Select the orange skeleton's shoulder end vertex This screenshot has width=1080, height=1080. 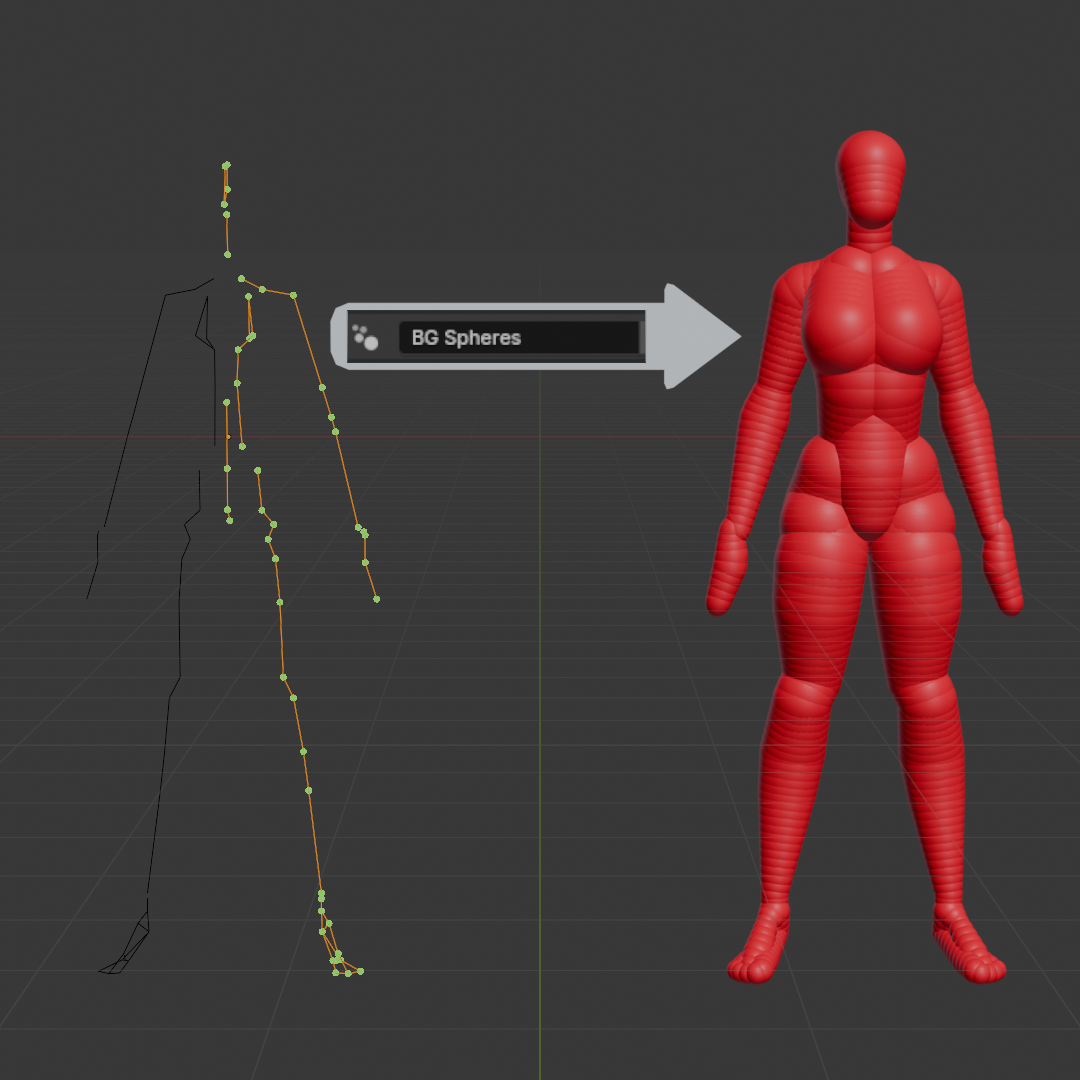click(x=293, y=295)
